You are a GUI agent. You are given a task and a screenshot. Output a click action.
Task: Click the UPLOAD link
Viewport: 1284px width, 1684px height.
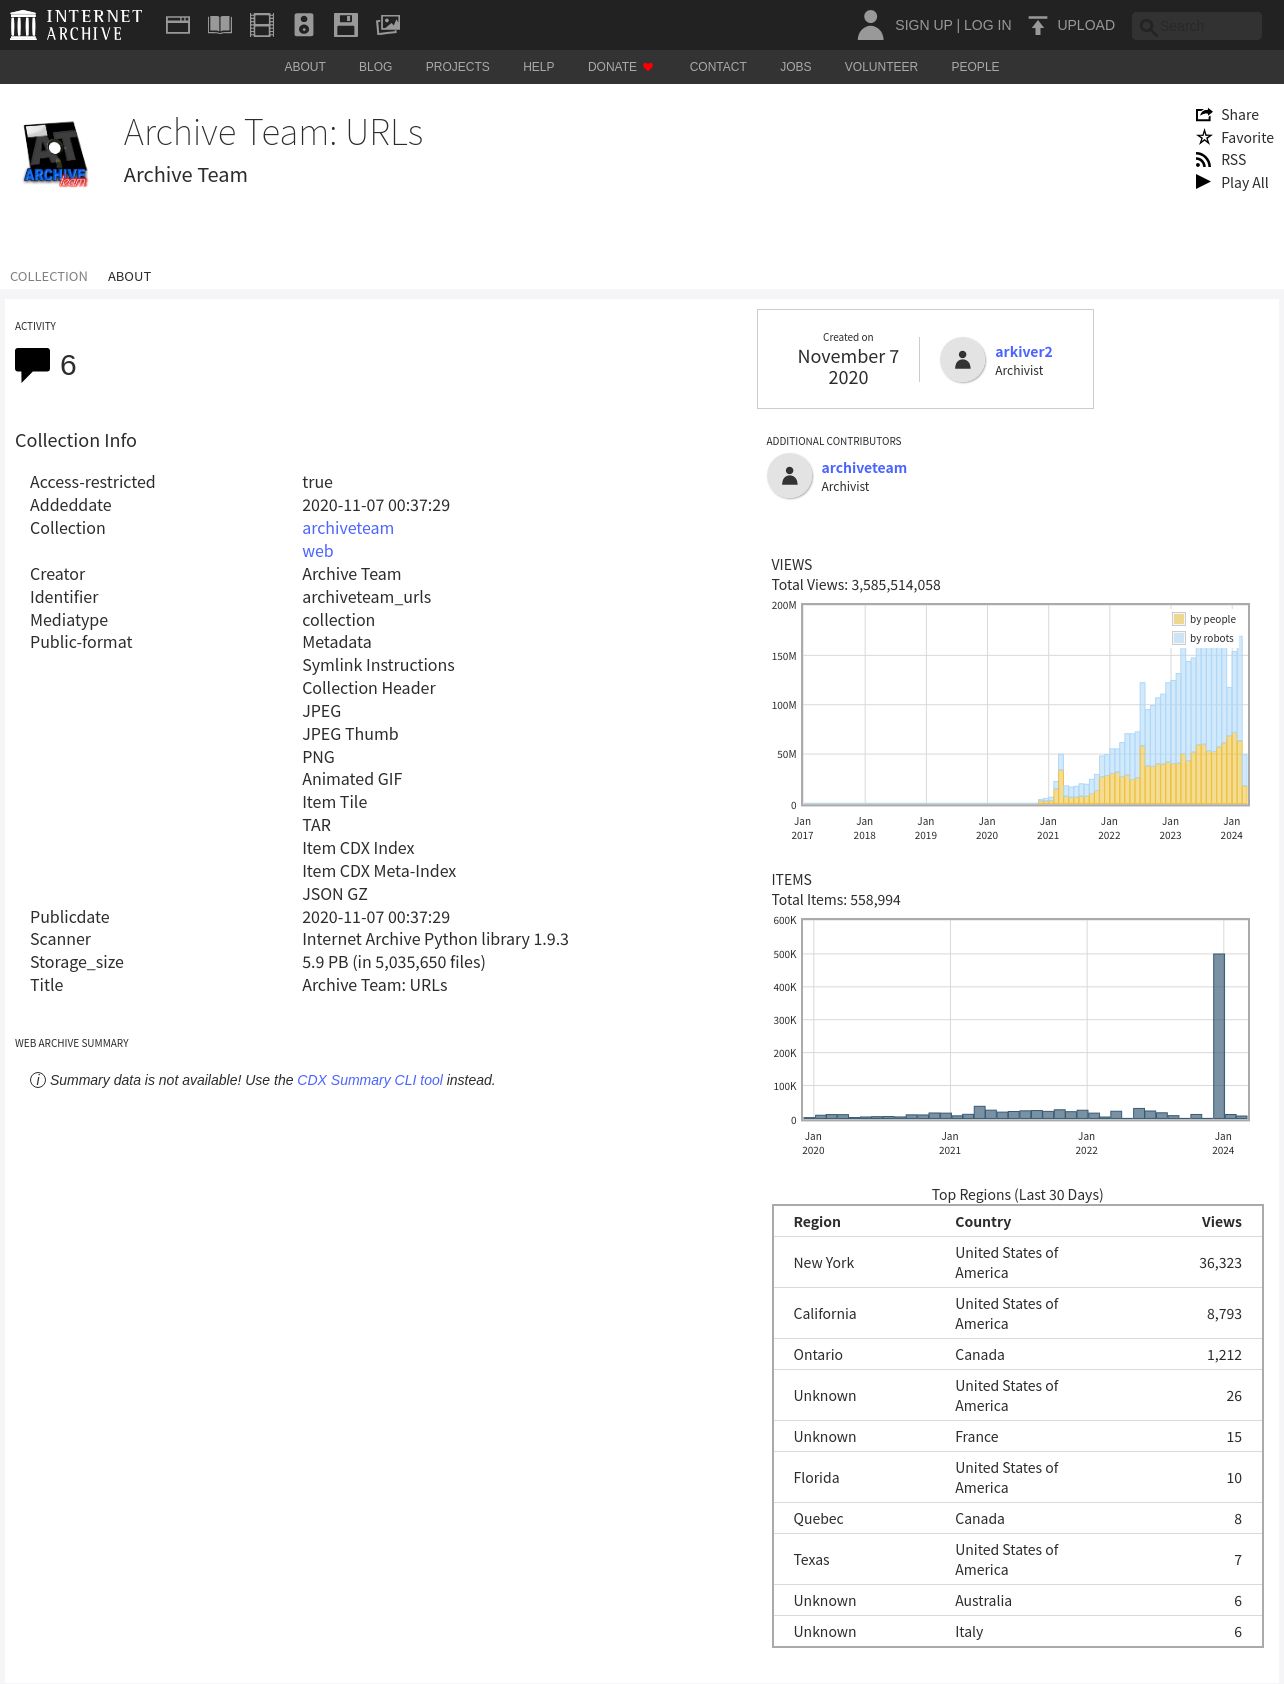(x=1086, y=25)
